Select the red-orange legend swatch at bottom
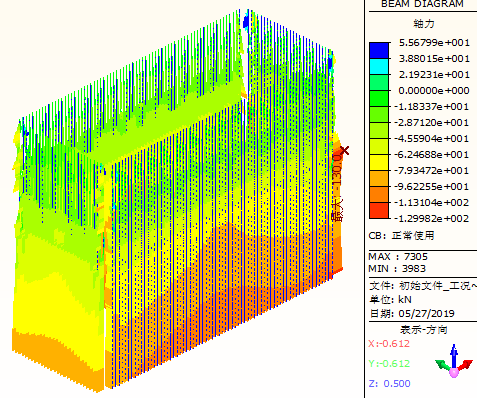Screen dimensions: 477x398 [x=379, y=210]
